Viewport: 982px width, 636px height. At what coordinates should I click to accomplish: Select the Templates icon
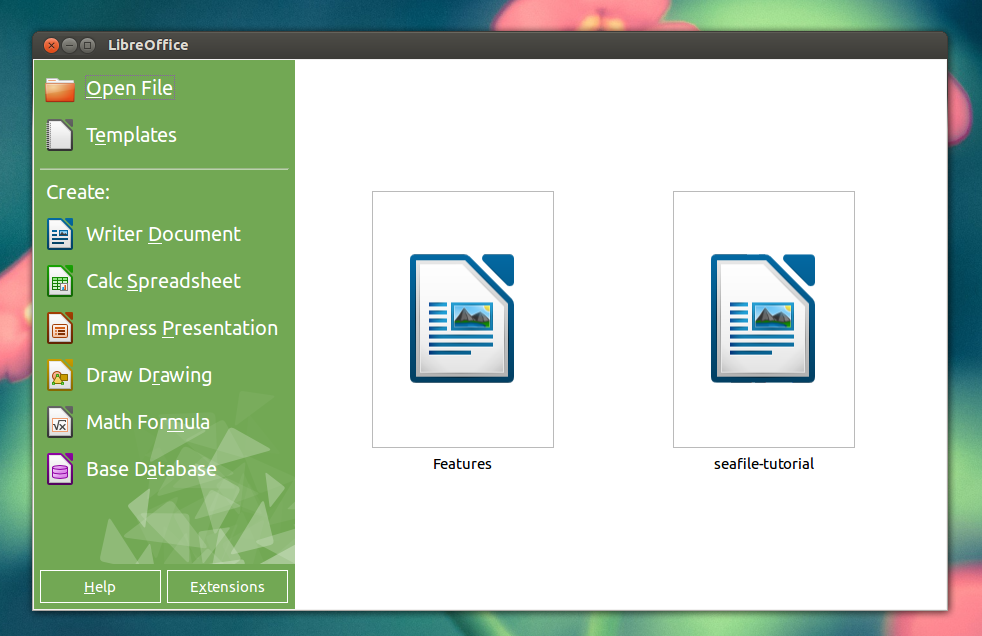[59, 135]
